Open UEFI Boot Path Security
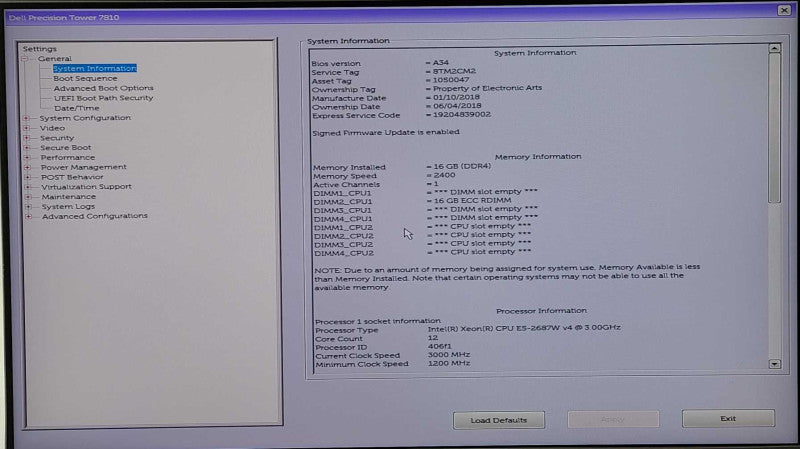The width and height of the screenshot is (800, 449). pyautogui.click(x=104, y=98)
